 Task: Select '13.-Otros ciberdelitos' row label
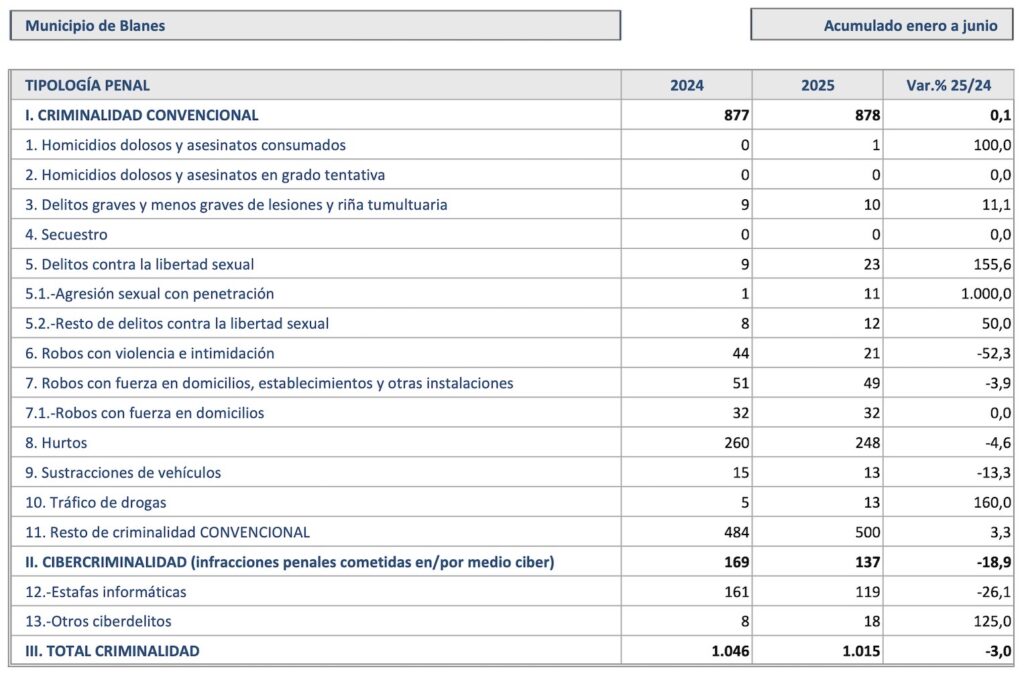click(x=98, y=622)
